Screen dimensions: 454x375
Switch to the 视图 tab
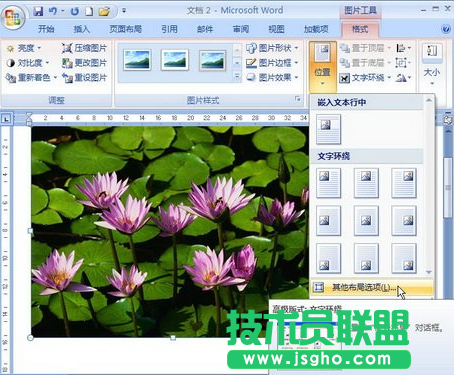[x=276, y=29]
